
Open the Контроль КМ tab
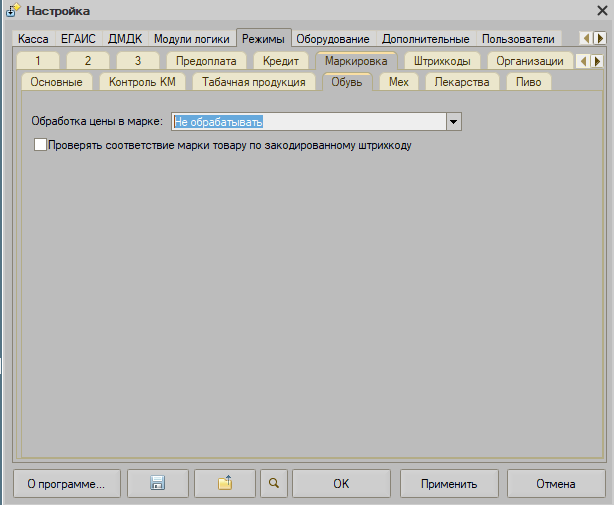pyautogui.click(x=141, y=82)
